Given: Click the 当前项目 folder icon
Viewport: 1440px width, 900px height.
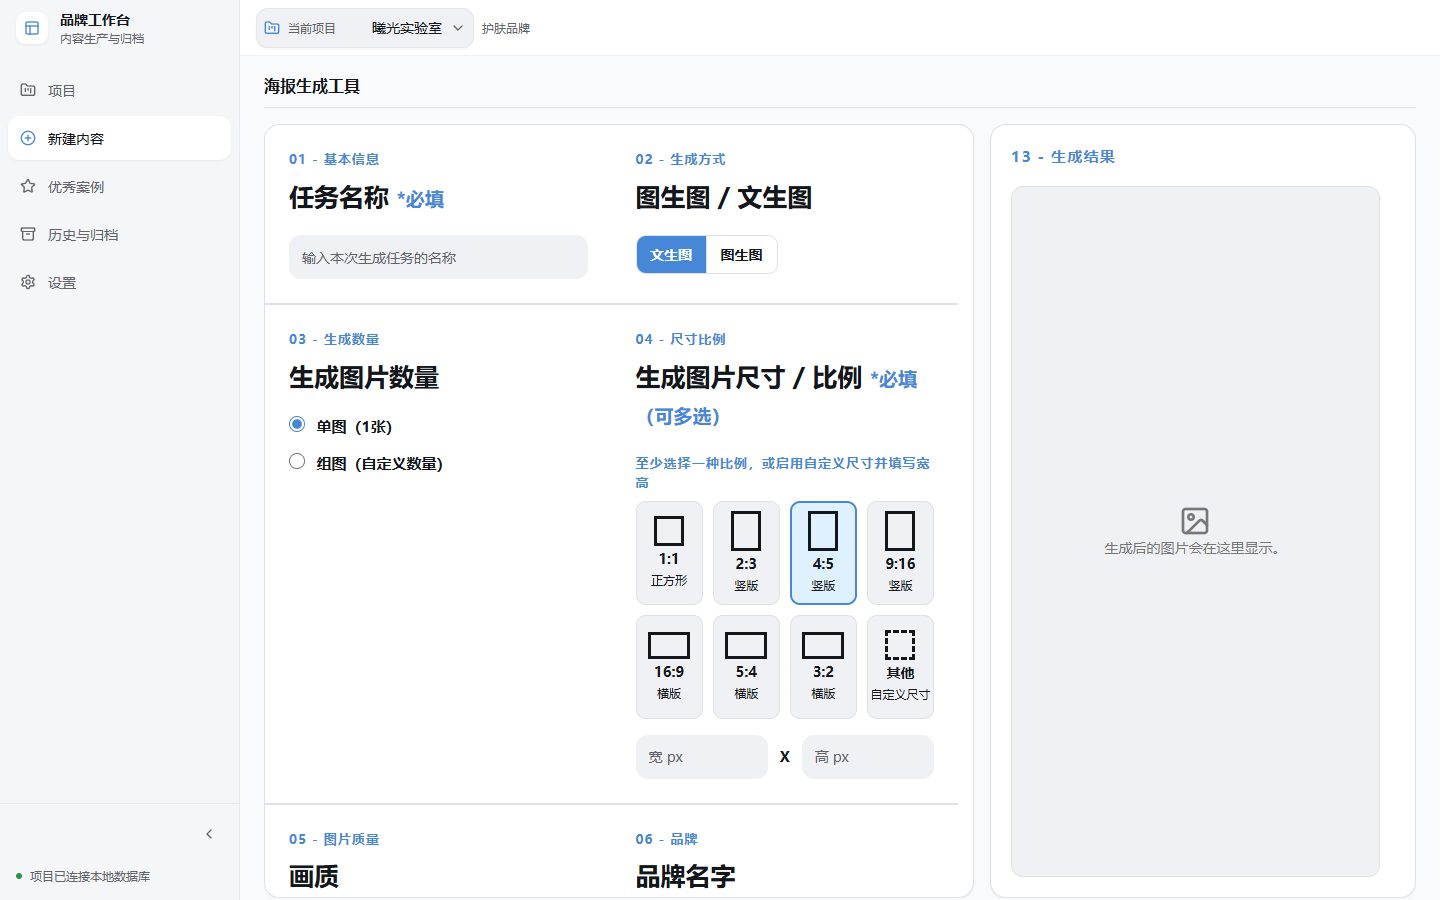Looking at the screenshot, I should pos(272,28).
